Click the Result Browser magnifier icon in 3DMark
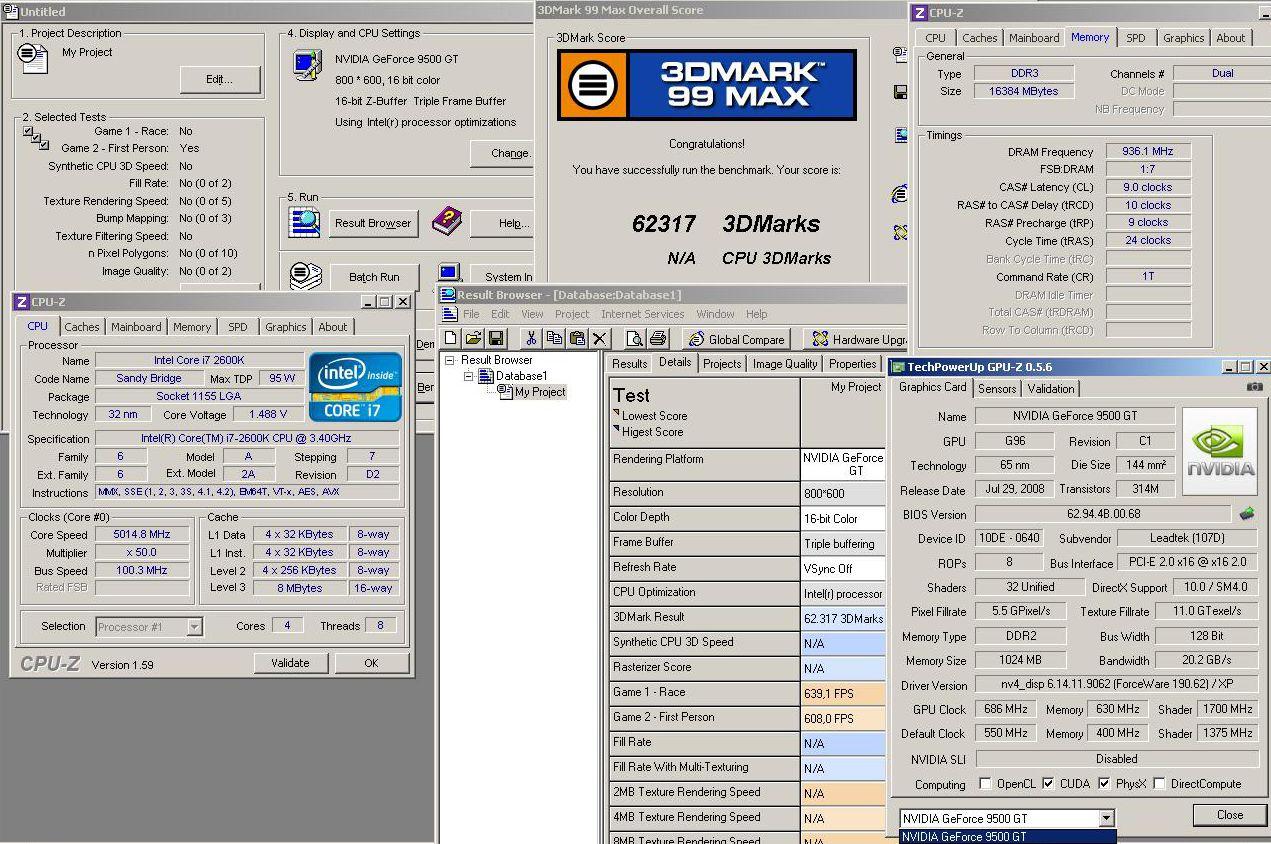Screen dimensions: 1271x844 tap(305, 222)
